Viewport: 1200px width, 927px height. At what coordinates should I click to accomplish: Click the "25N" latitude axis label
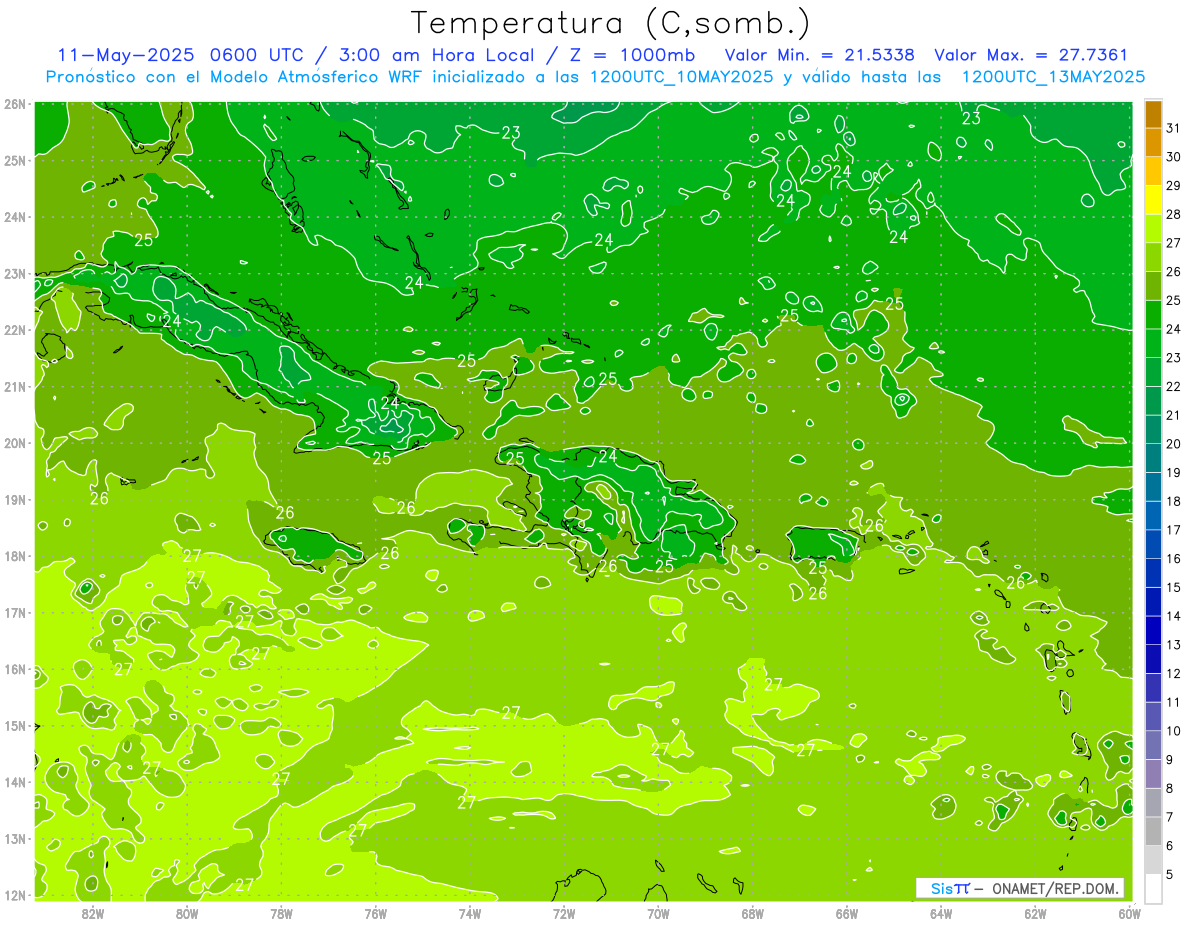tap(15, 160)
